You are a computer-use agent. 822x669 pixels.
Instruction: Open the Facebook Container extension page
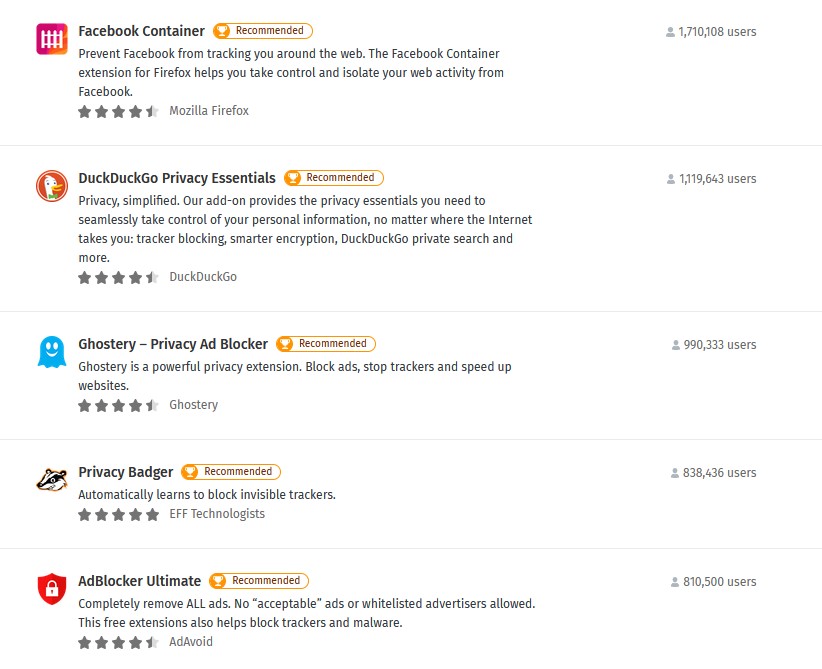141,31
